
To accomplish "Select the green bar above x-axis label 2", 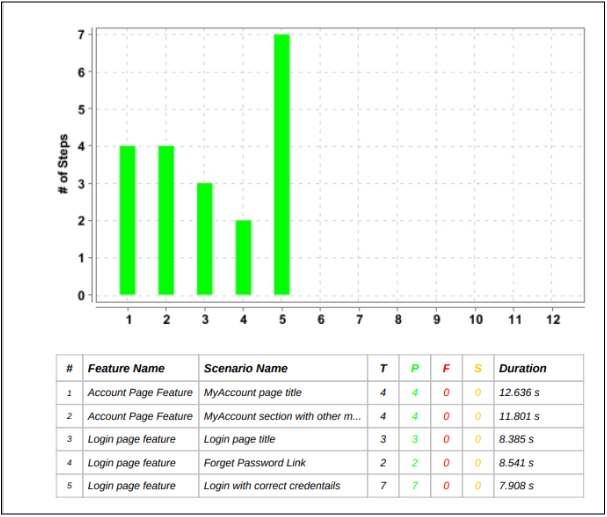I will pos(166,220).
